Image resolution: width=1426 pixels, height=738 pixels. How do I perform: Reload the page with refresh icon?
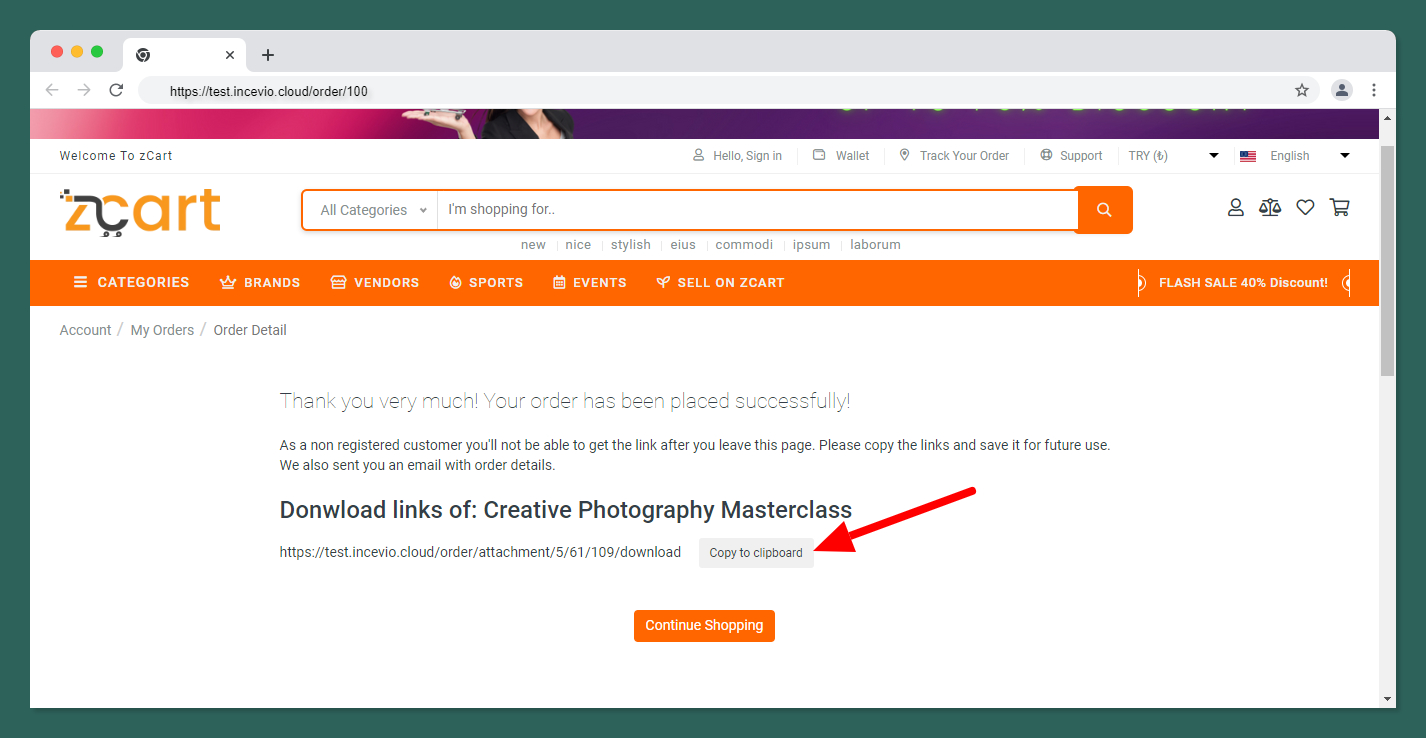pyautogui.click(x=116, y=91)
